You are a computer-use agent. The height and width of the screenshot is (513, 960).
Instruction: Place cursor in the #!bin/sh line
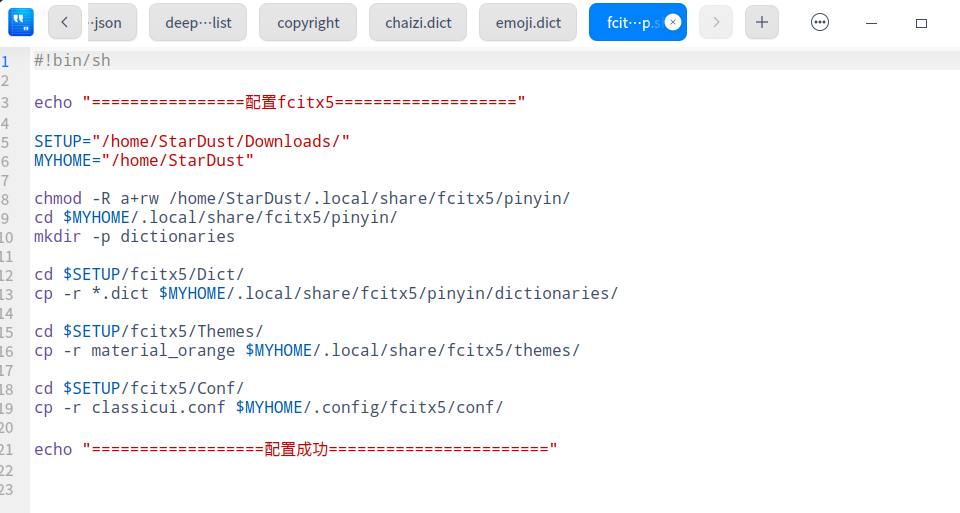pos(72,61)
